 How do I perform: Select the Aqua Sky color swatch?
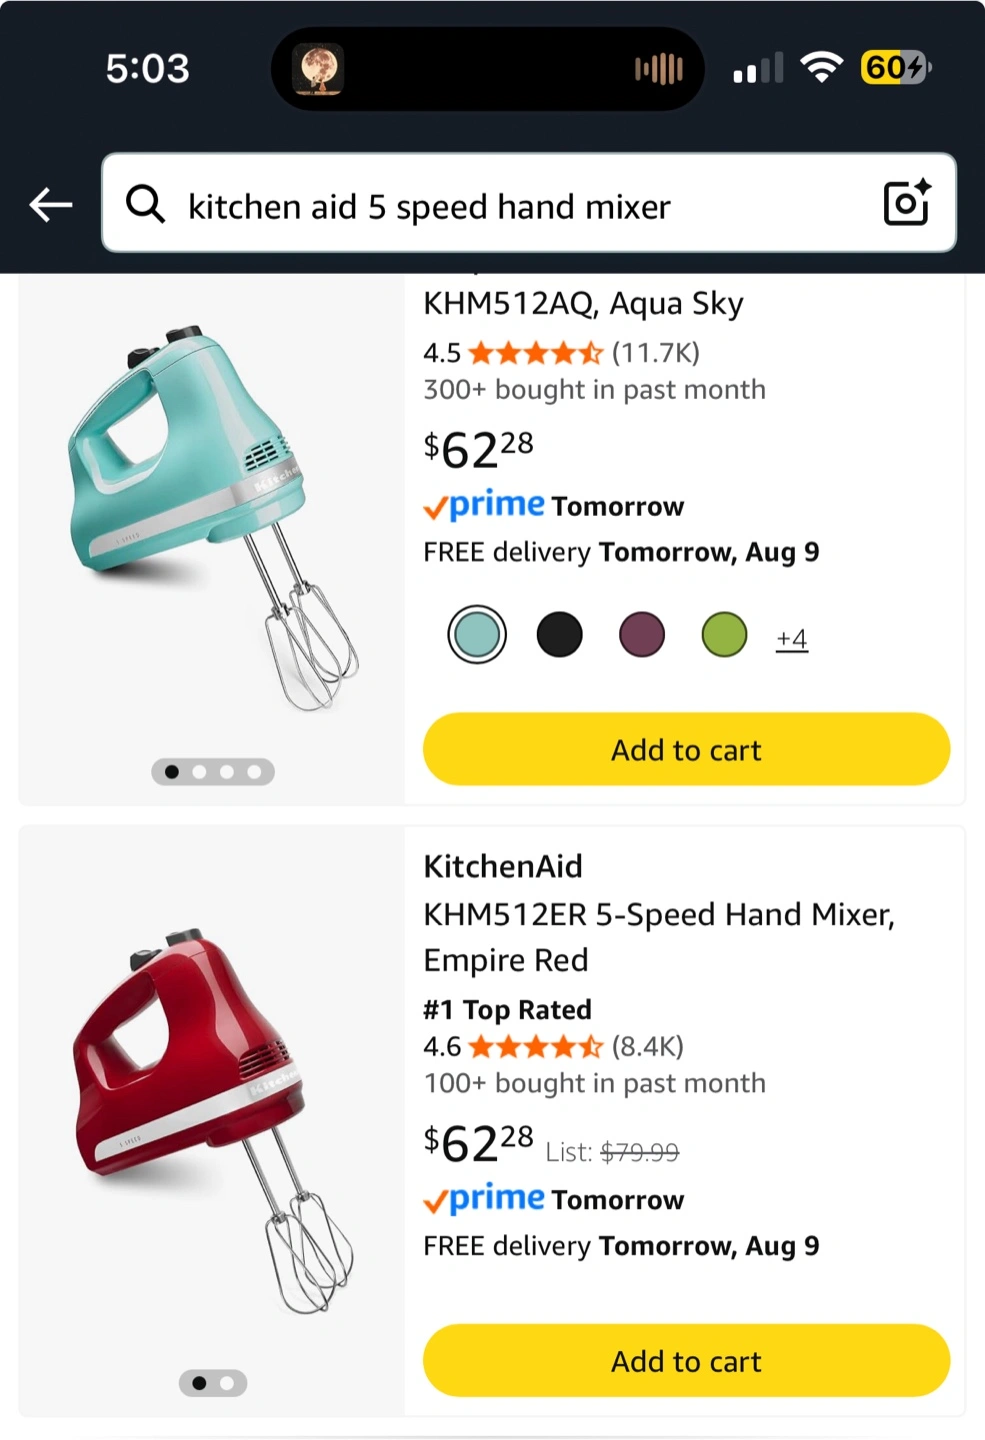tap(477, 635)
